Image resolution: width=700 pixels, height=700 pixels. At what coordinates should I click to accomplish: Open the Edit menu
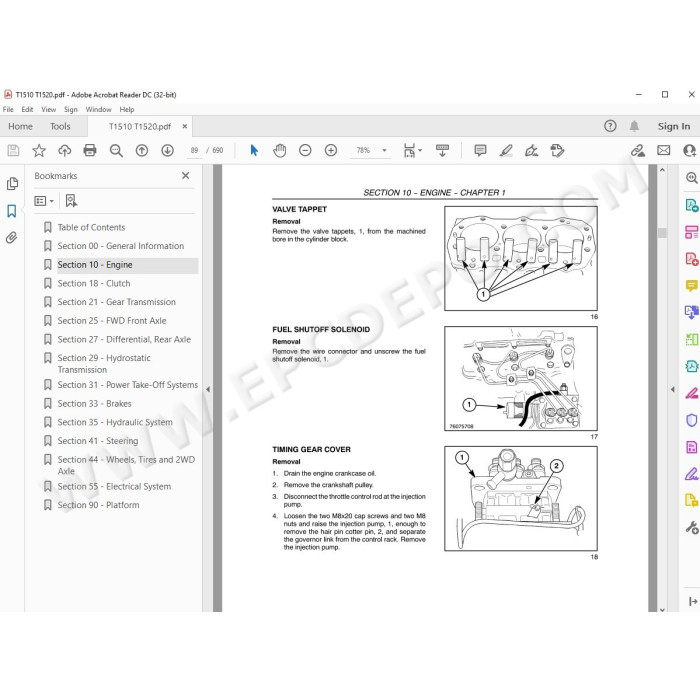pyautogui.click(x=27, y=109)
